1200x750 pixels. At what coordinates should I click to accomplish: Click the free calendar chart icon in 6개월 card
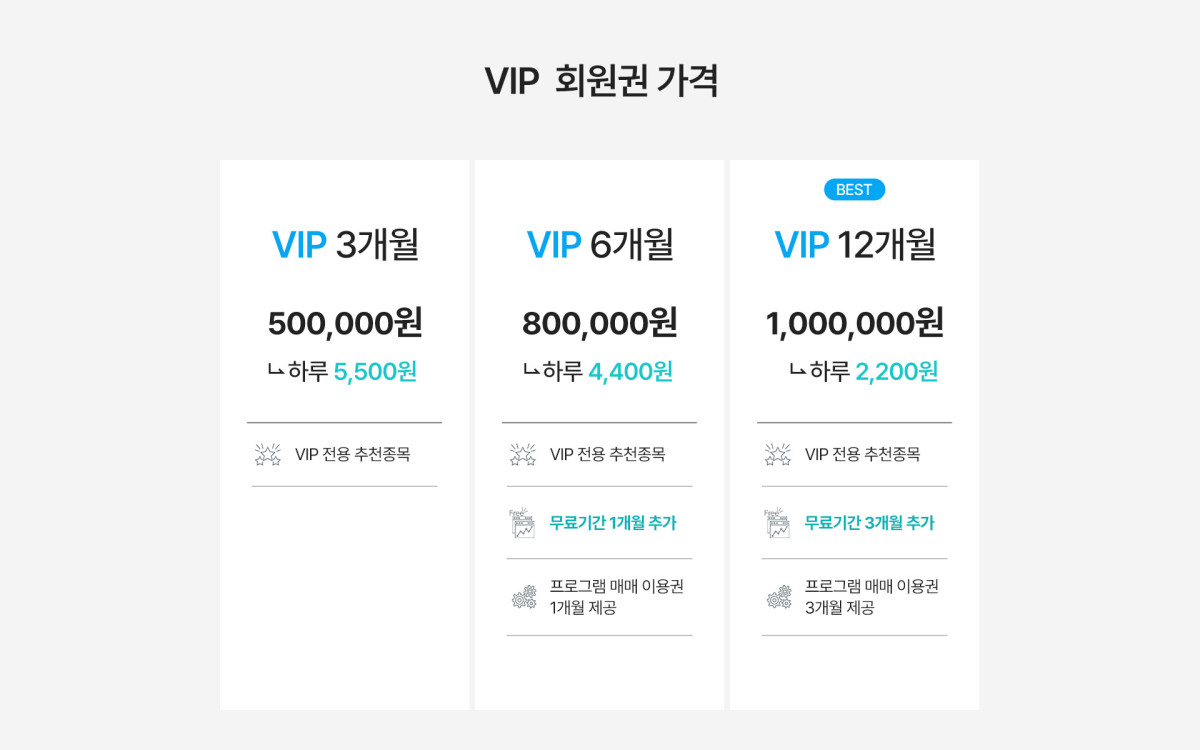tap(522, 523)
